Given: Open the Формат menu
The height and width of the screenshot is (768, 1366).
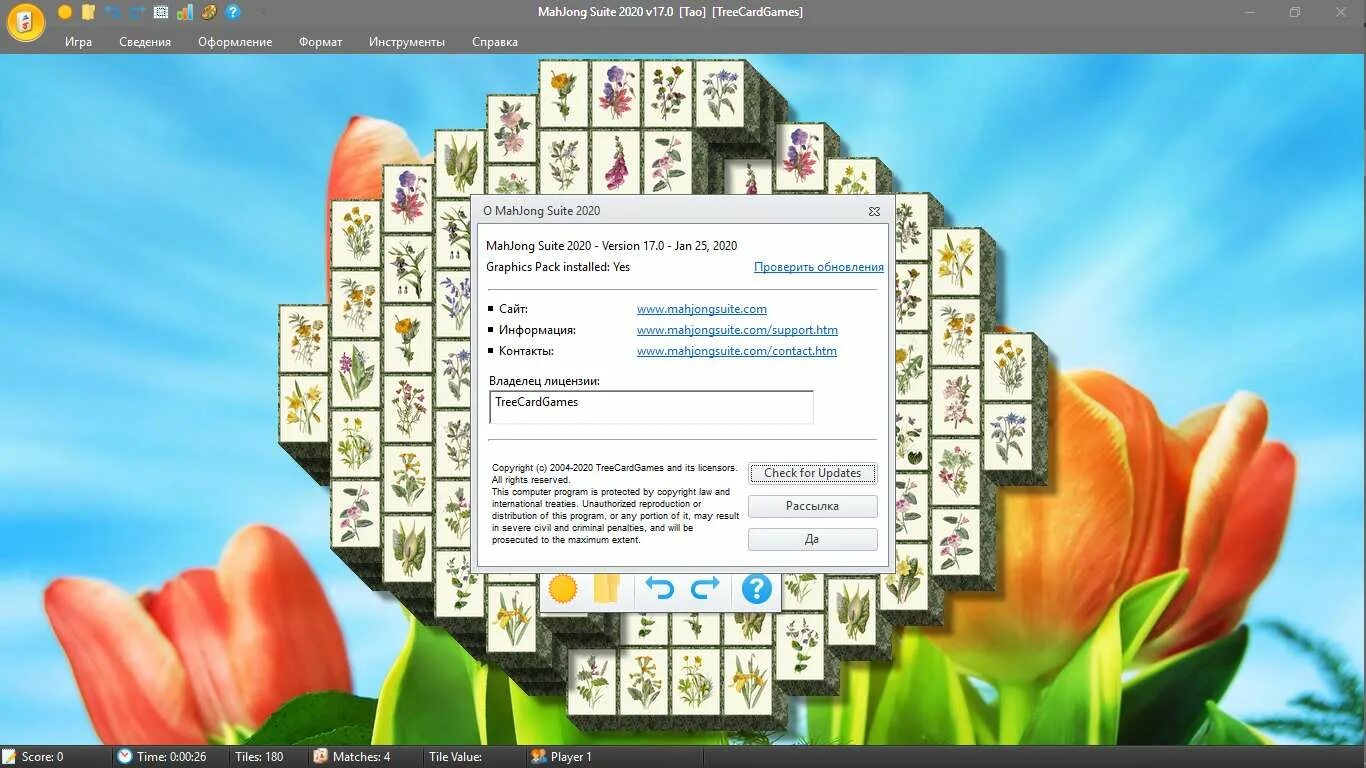Looking at the screenshot, I should [320, 42].
